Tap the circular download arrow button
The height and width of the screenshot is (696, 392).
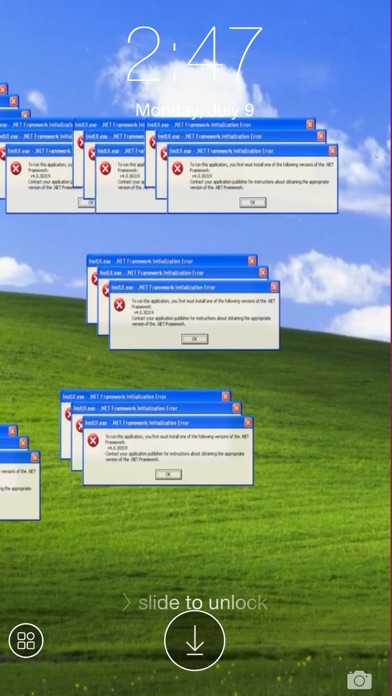[x=194, y=641]
